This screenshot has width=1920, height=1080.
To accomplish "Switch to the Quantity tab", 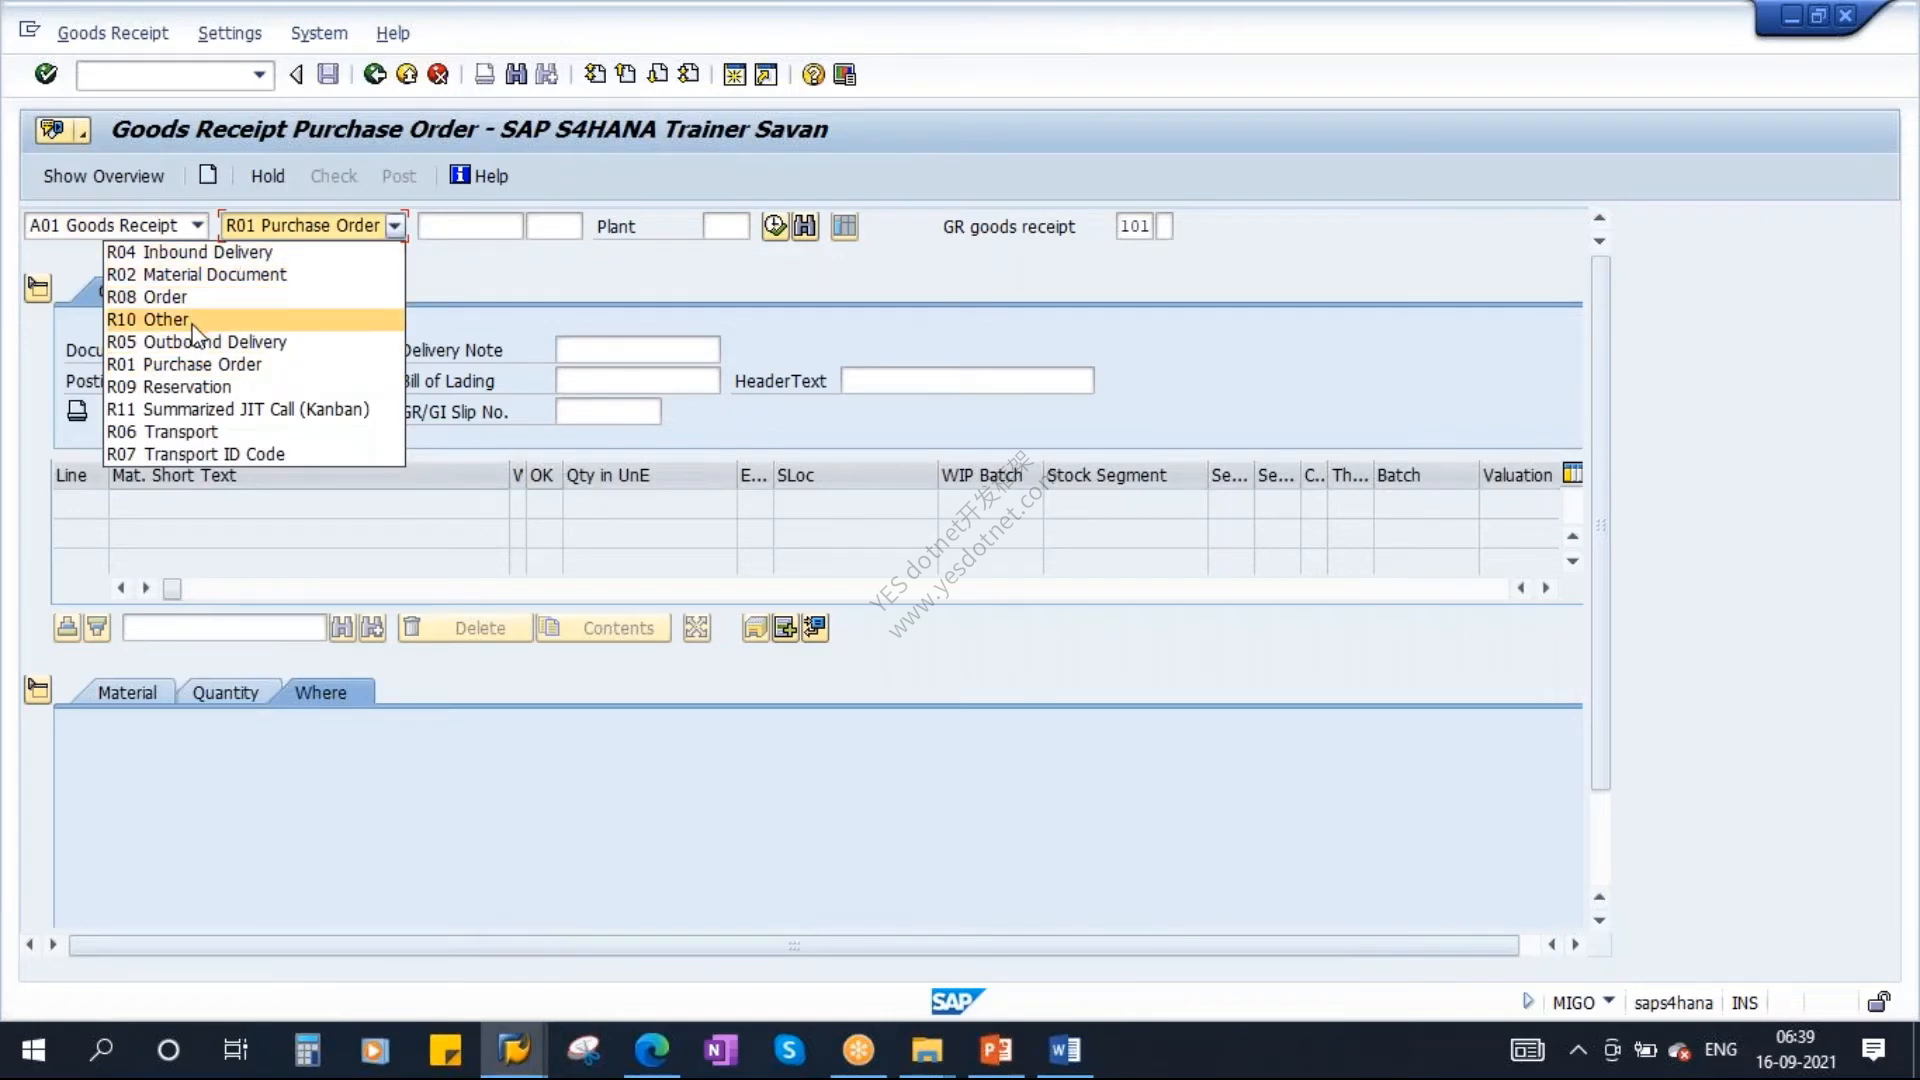I will point(225,693).
